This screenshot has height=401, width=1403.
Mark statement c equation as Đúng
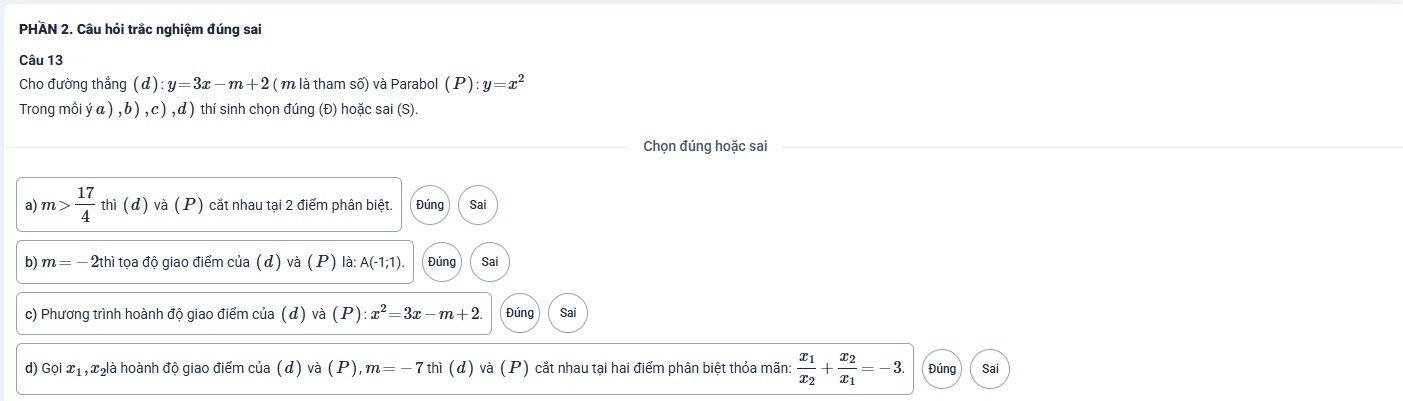(x=520, y=313)
